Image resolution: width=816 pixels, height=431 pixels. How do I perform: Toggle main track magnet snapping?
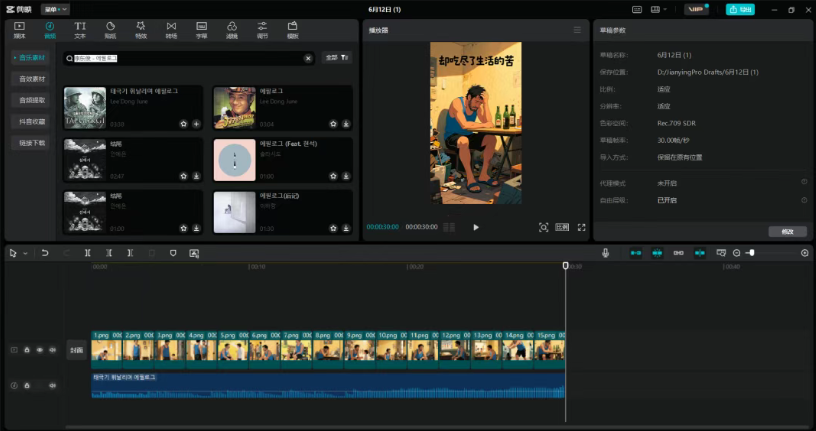click(636, 253)
